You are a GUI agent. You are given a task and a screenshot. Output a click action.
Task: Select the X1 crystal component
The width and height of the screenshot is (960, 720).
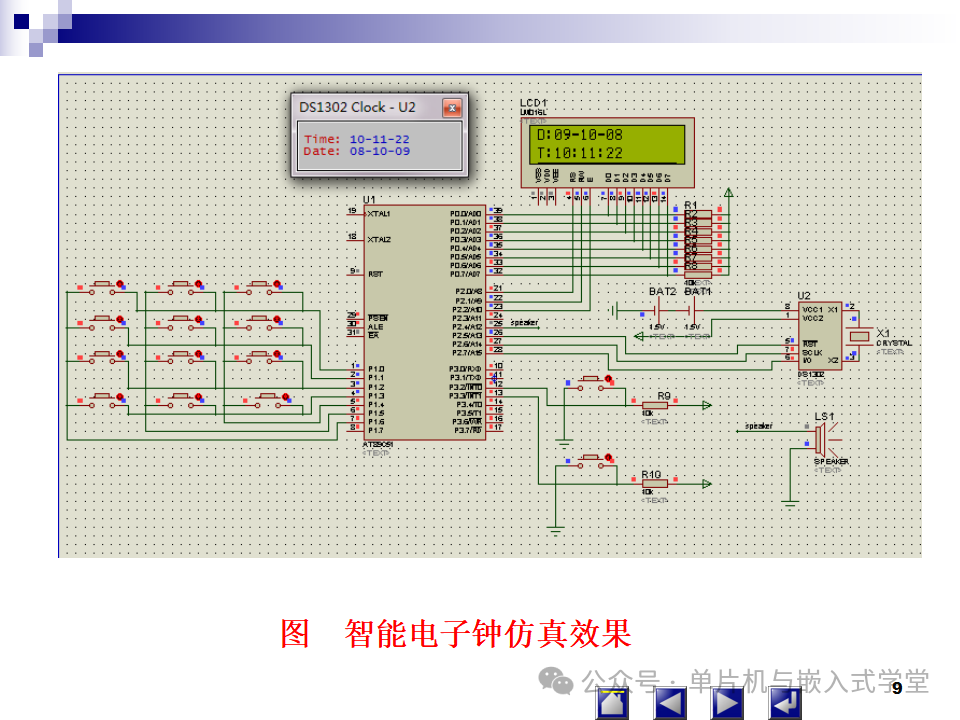860,336
